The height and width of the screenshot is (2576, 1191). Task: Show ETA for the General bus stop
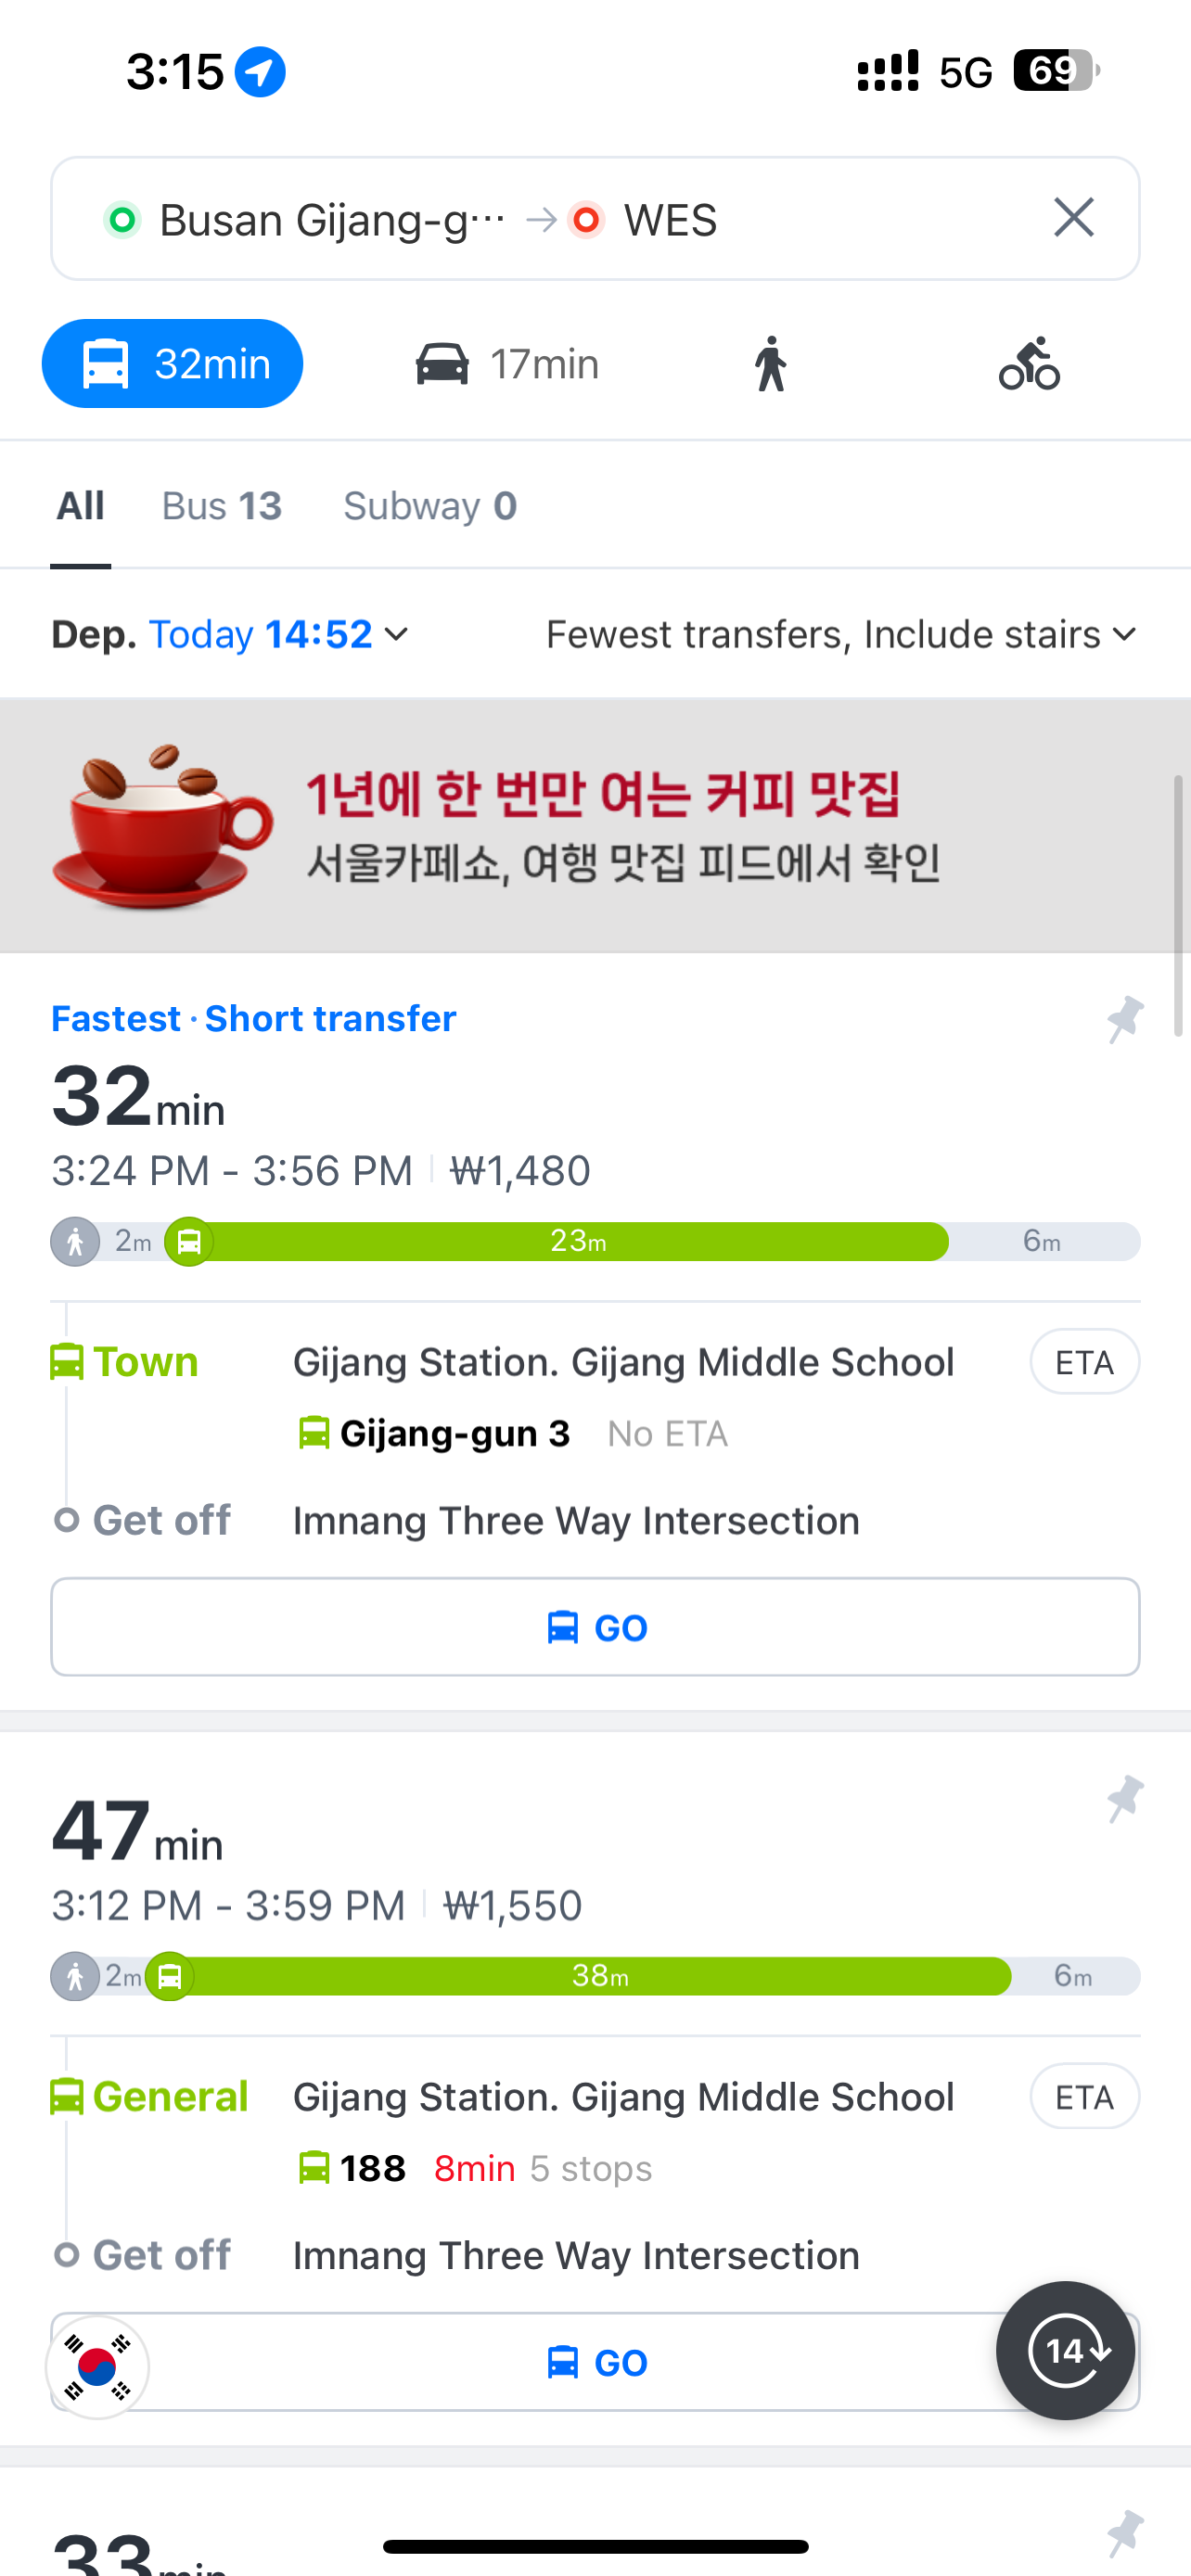click(1084, 2096)
